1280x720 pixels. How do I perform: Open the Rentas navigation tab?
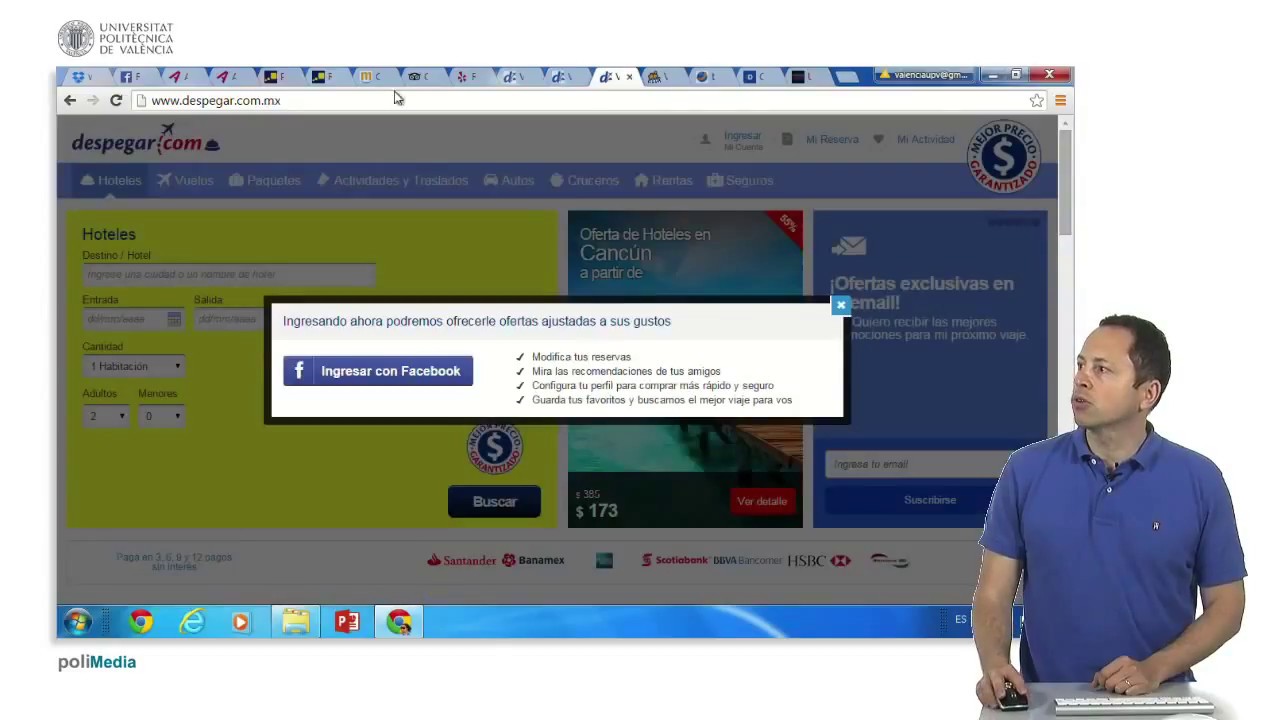pos(664,181)
